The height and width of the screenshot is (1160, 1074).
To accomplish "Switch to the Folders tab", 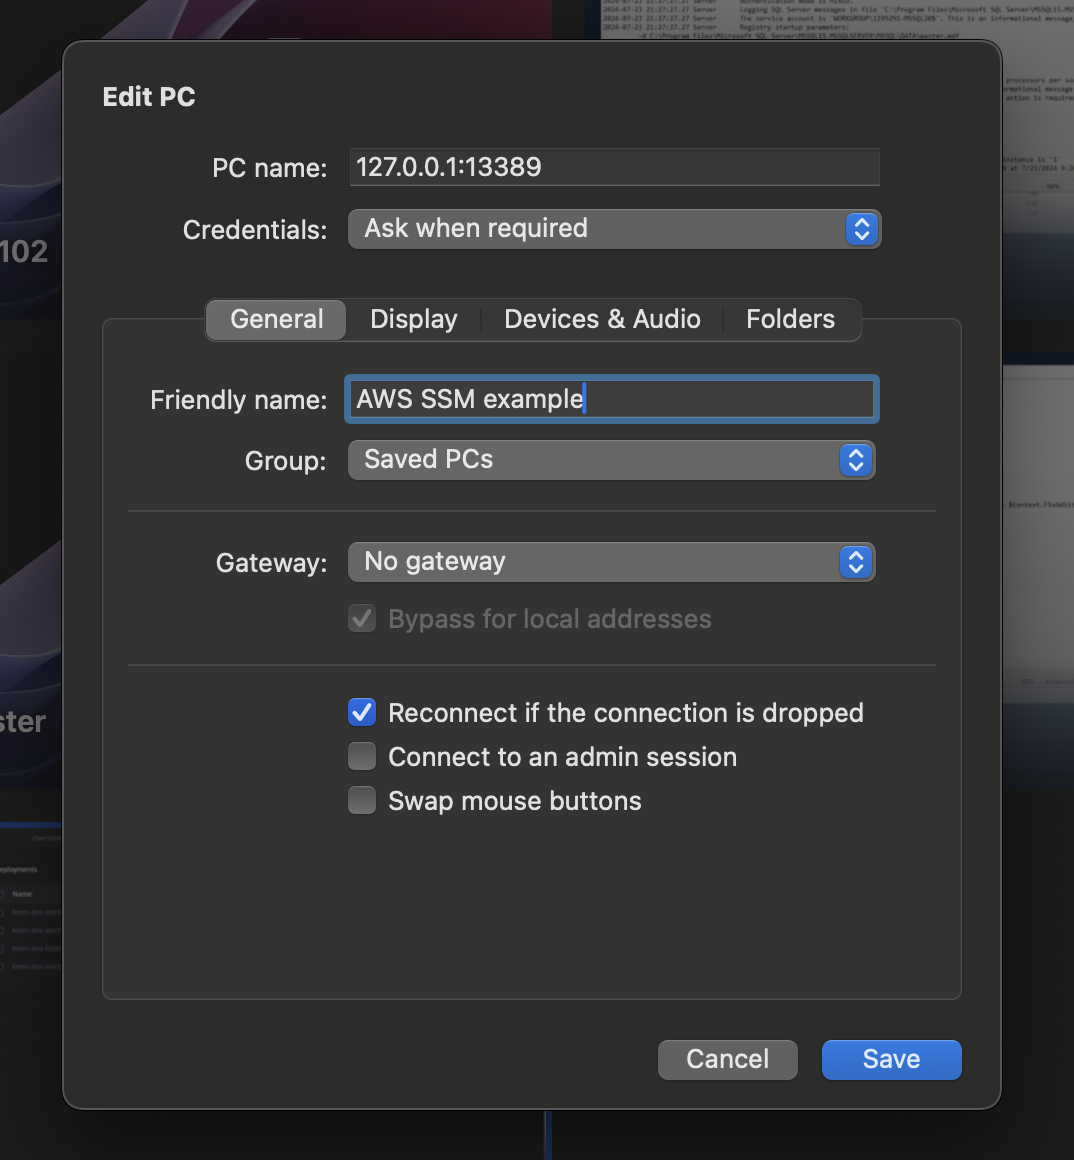I will [x=790, y=320].
